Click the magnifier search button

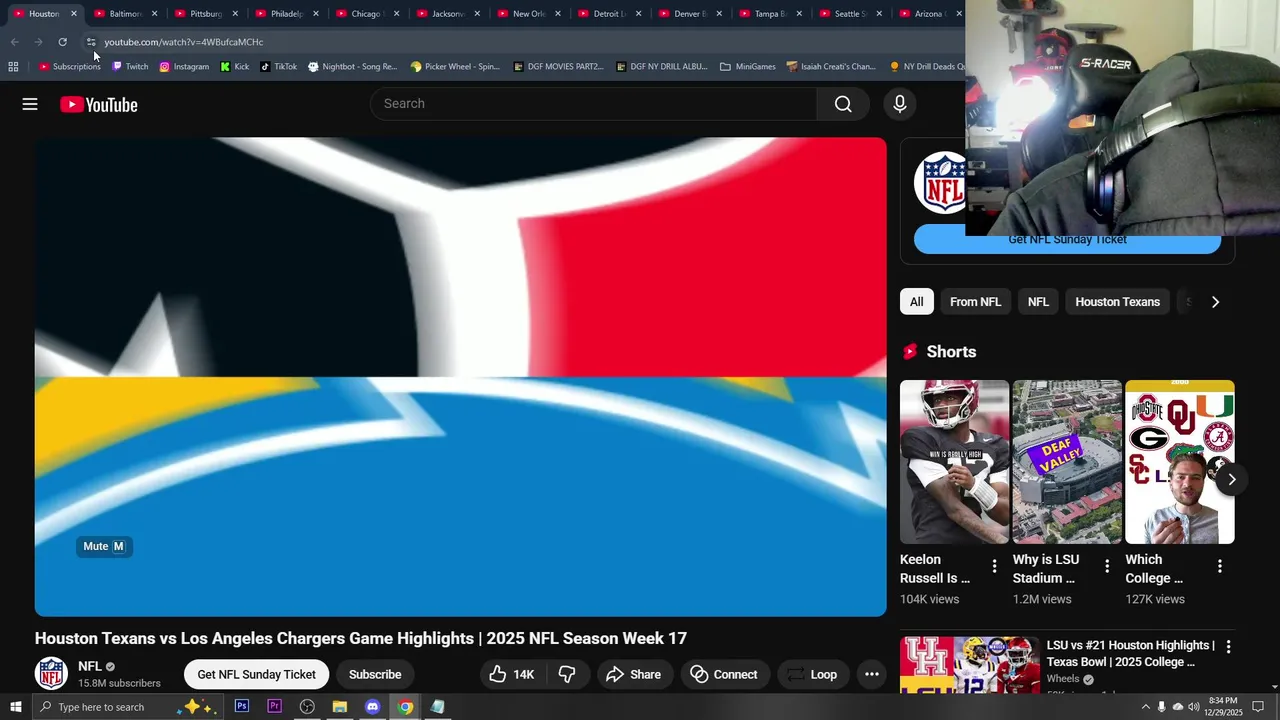point(843,104)
